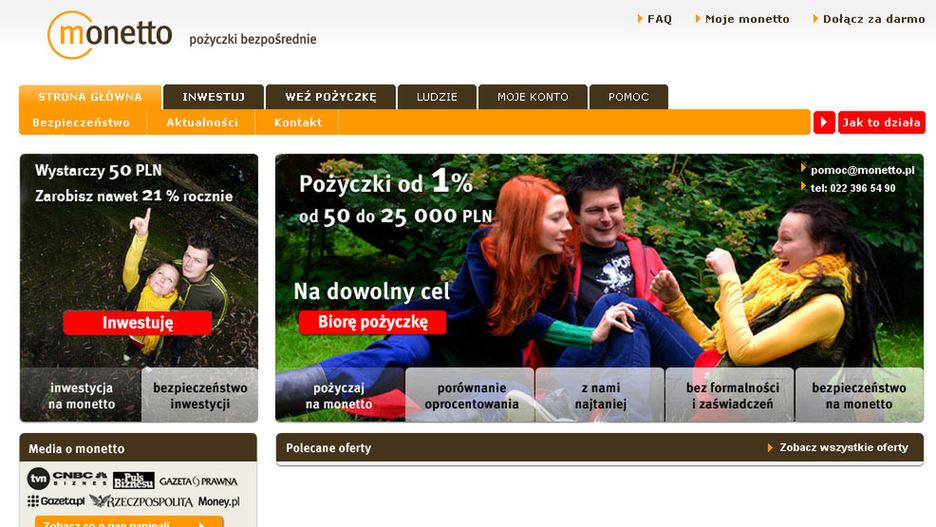
Task: Select inwestycja na monetto panel tab
Action: 81,395
